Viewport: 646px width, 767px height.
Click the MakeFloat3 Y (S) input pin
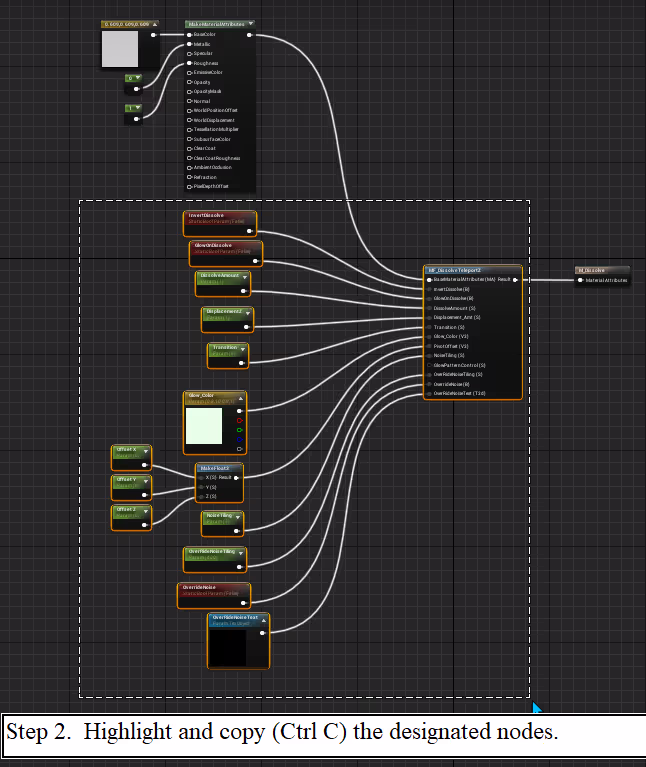(201, 487)
